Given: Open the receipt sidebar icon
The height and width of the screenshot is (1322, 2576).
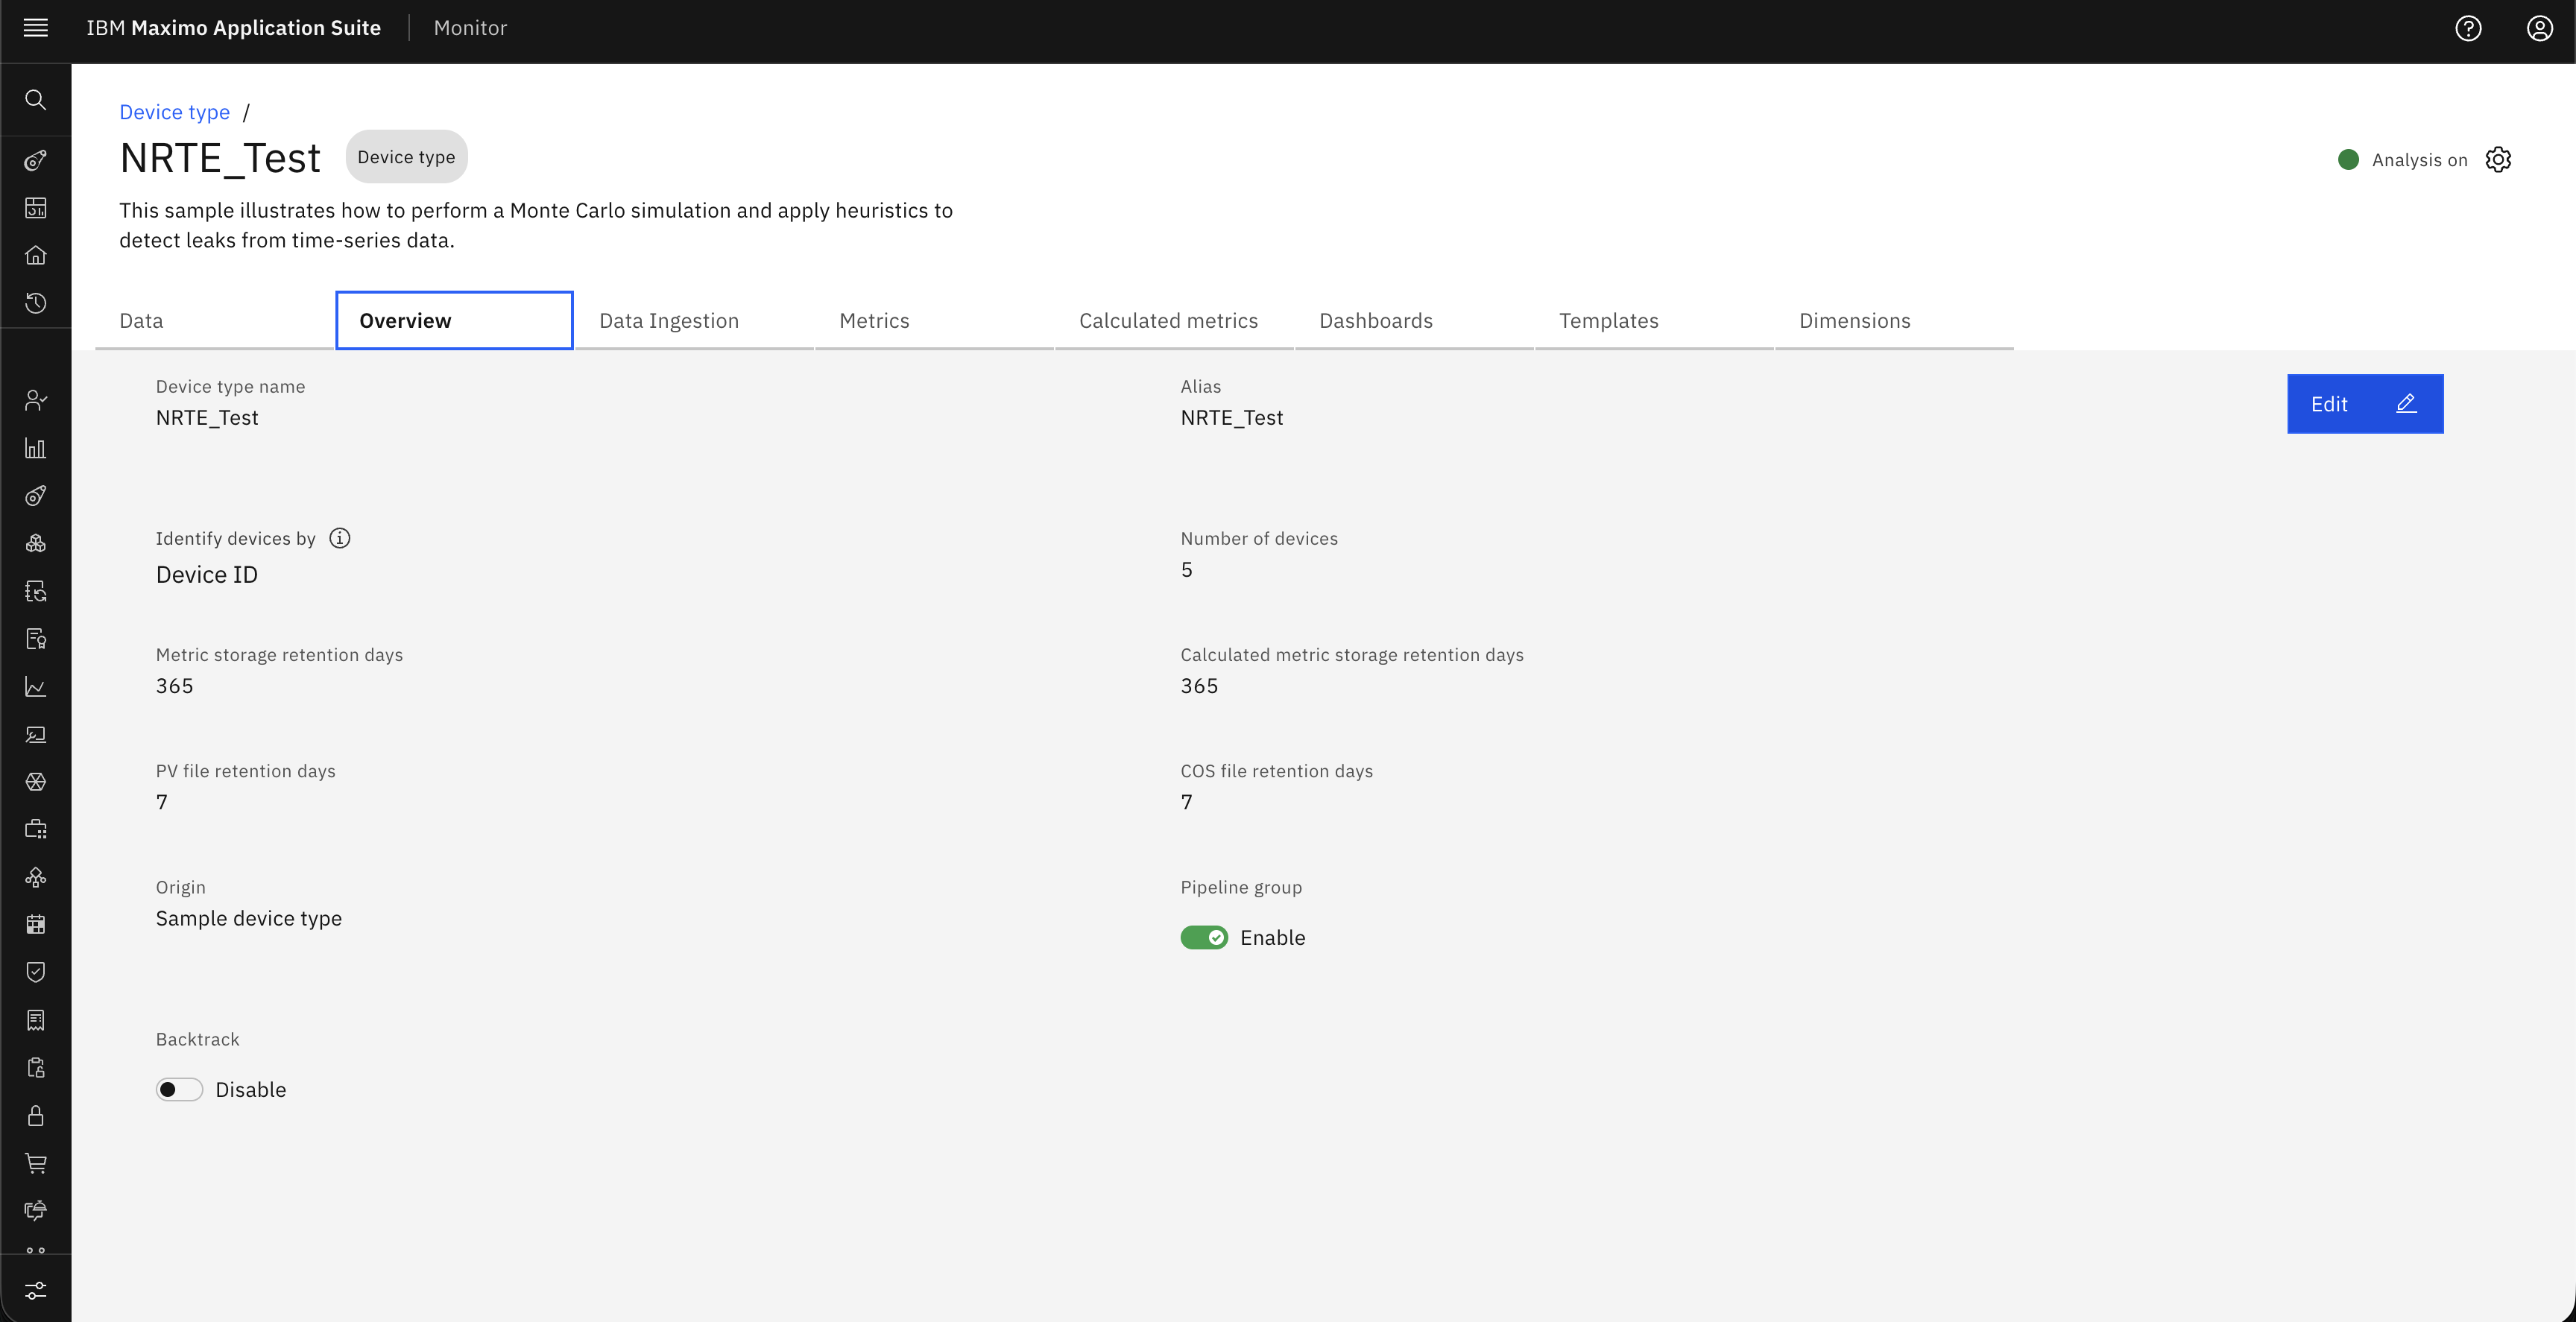Looking at the screenshot, I should (35, 1020).
